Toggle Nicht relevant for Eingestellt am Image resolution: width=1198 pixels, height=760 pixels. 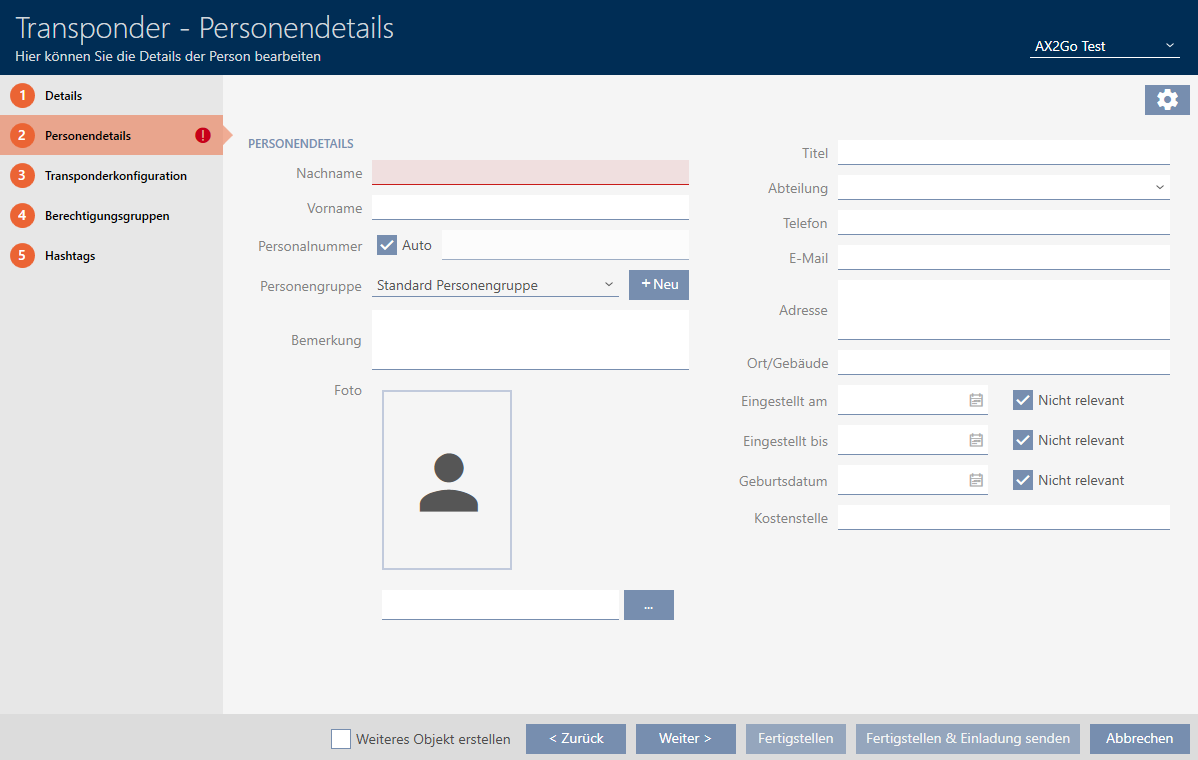tap(1022, 400)
